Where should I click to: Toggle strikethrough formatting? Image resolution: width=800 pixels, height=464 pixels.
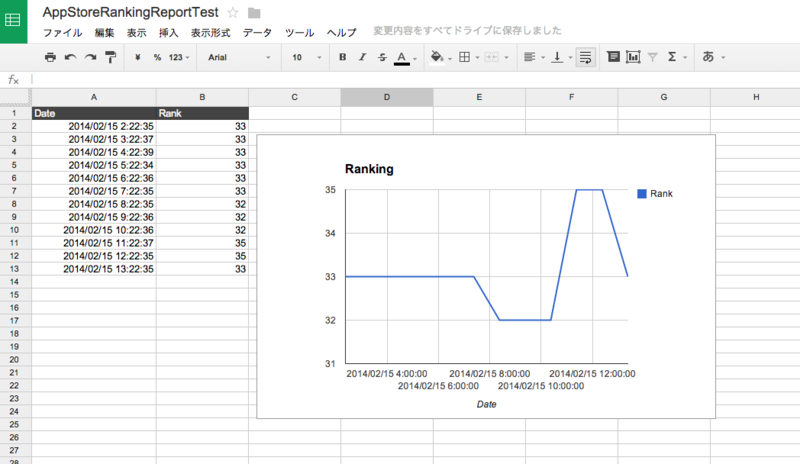coord(382,57)
